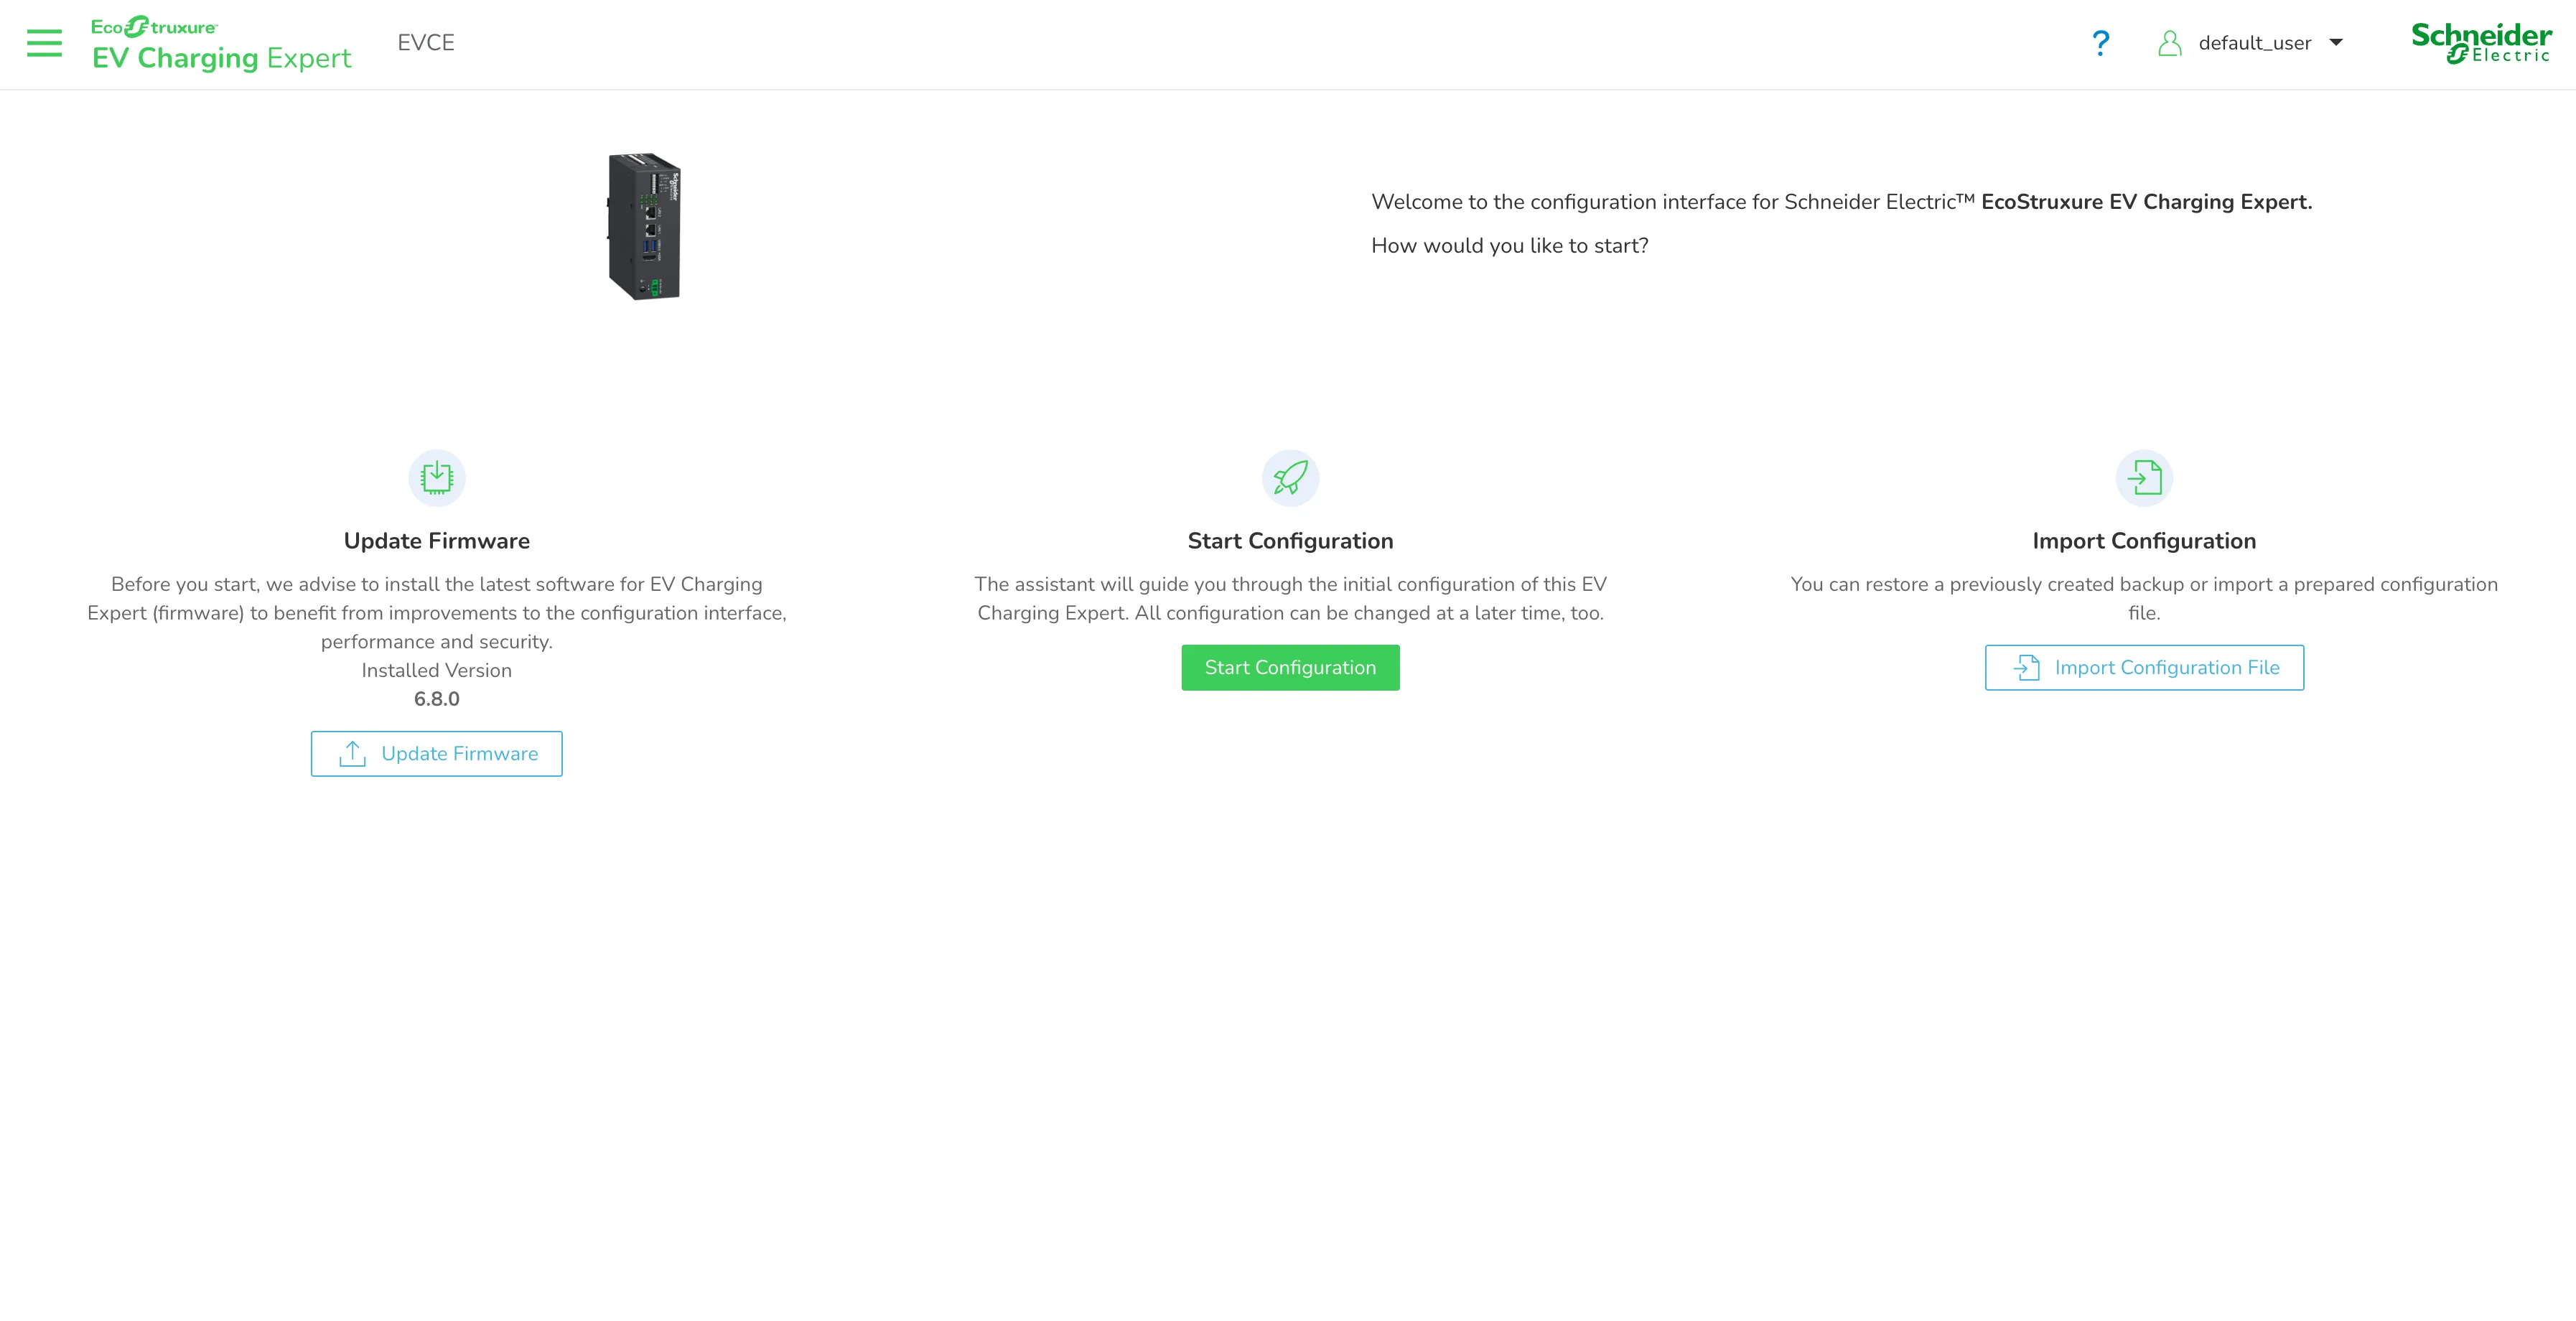
Task: Click Import Configuration File button
Action: pos(2144,668)
